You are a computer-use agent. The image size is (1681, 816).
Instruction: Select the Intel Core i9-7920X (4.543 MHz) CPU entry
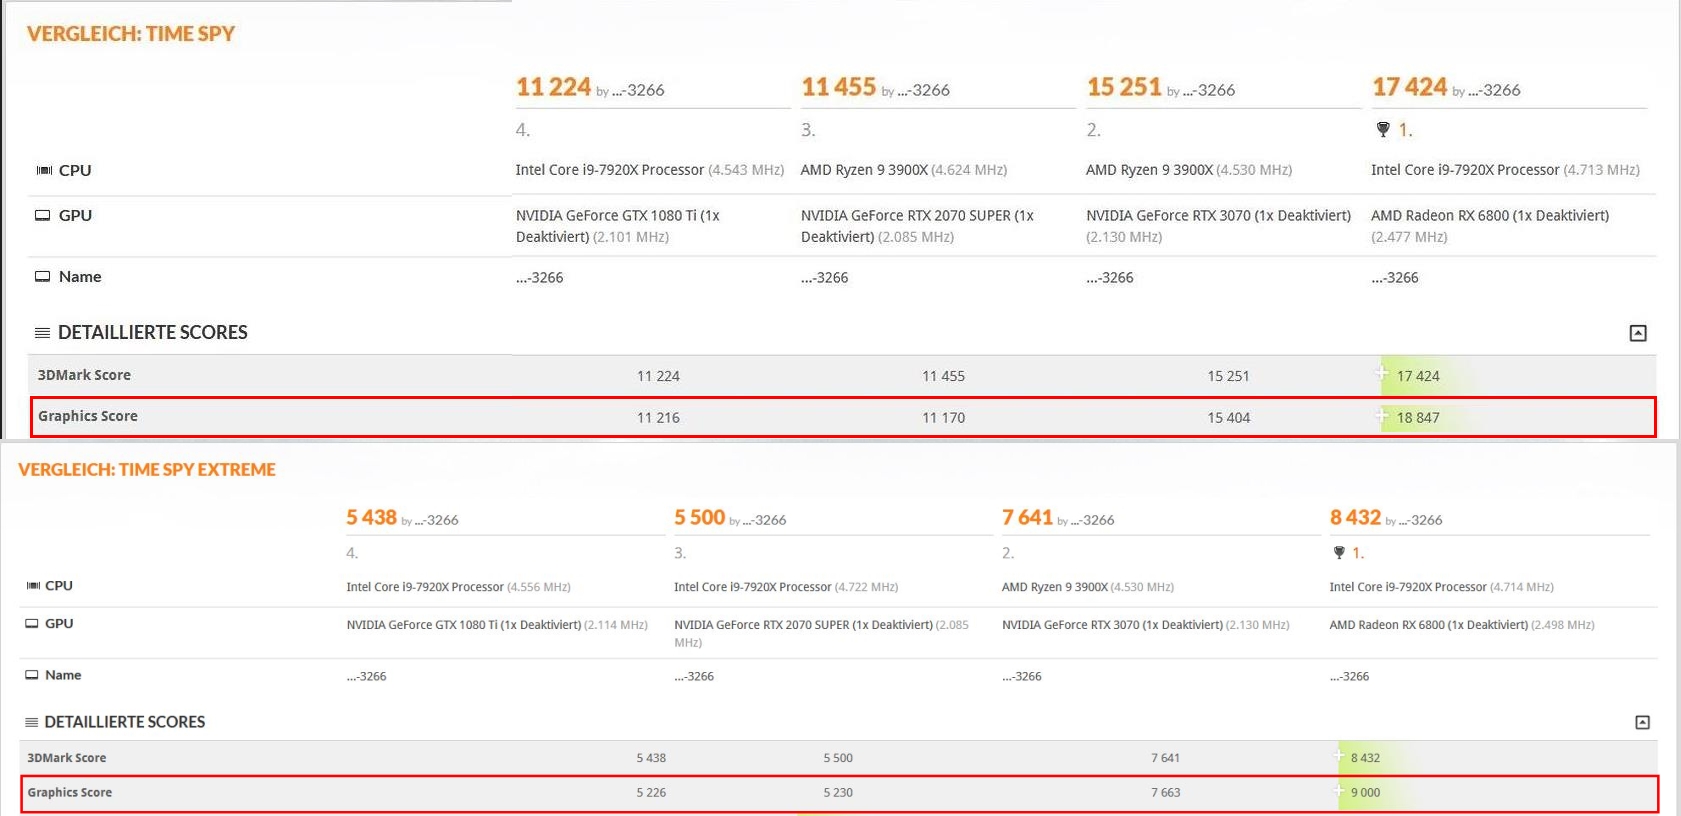650,170
